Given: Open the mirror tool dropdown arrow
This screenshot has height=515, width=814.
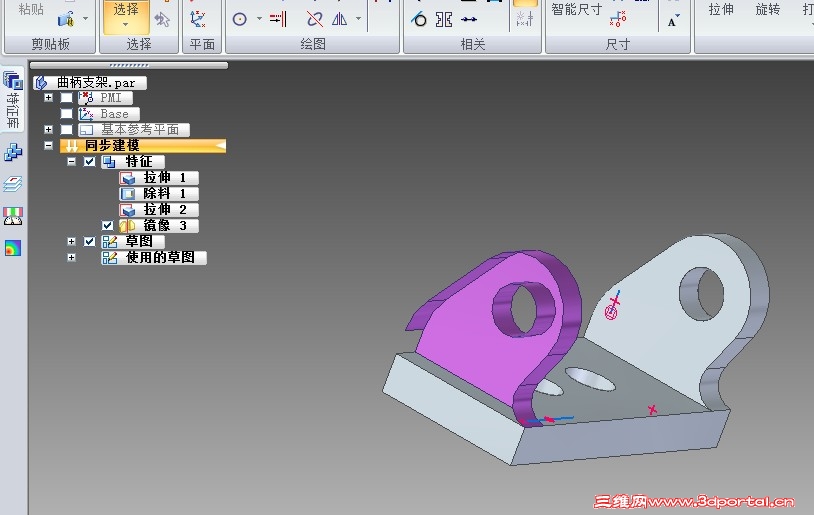Looking at the screenshot, I should [x=358, y=19].
